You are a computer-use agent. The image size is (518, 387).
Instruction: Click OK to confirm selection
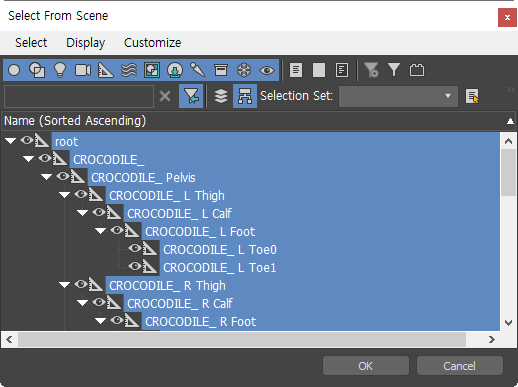coord(366,366)
